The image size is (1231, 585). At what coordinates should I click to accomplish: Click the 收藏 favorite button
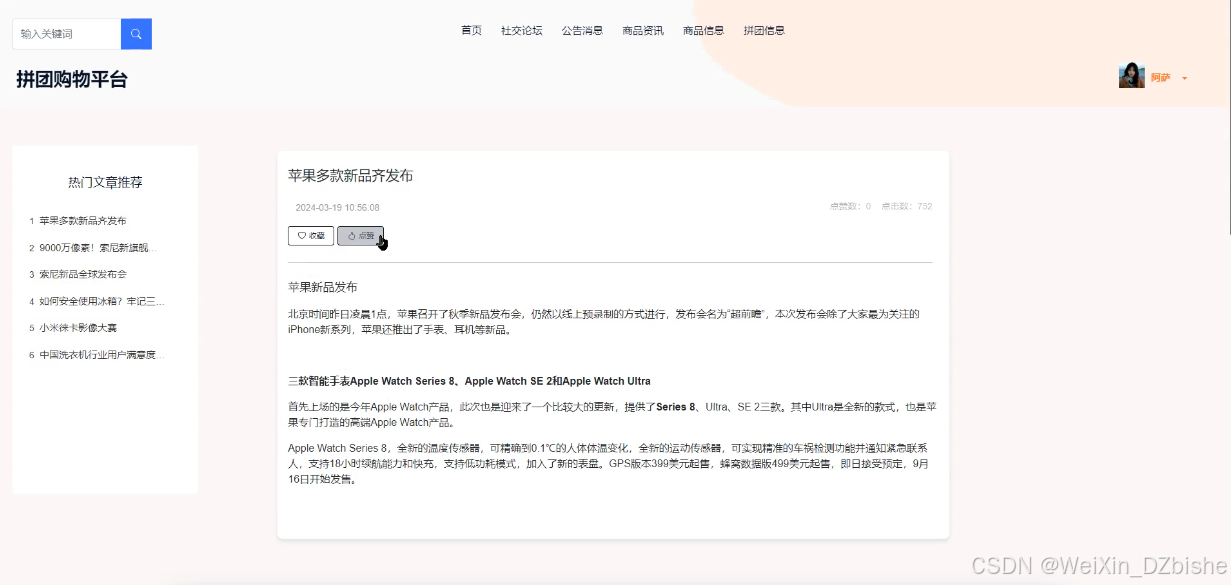[x=311, y=236]
